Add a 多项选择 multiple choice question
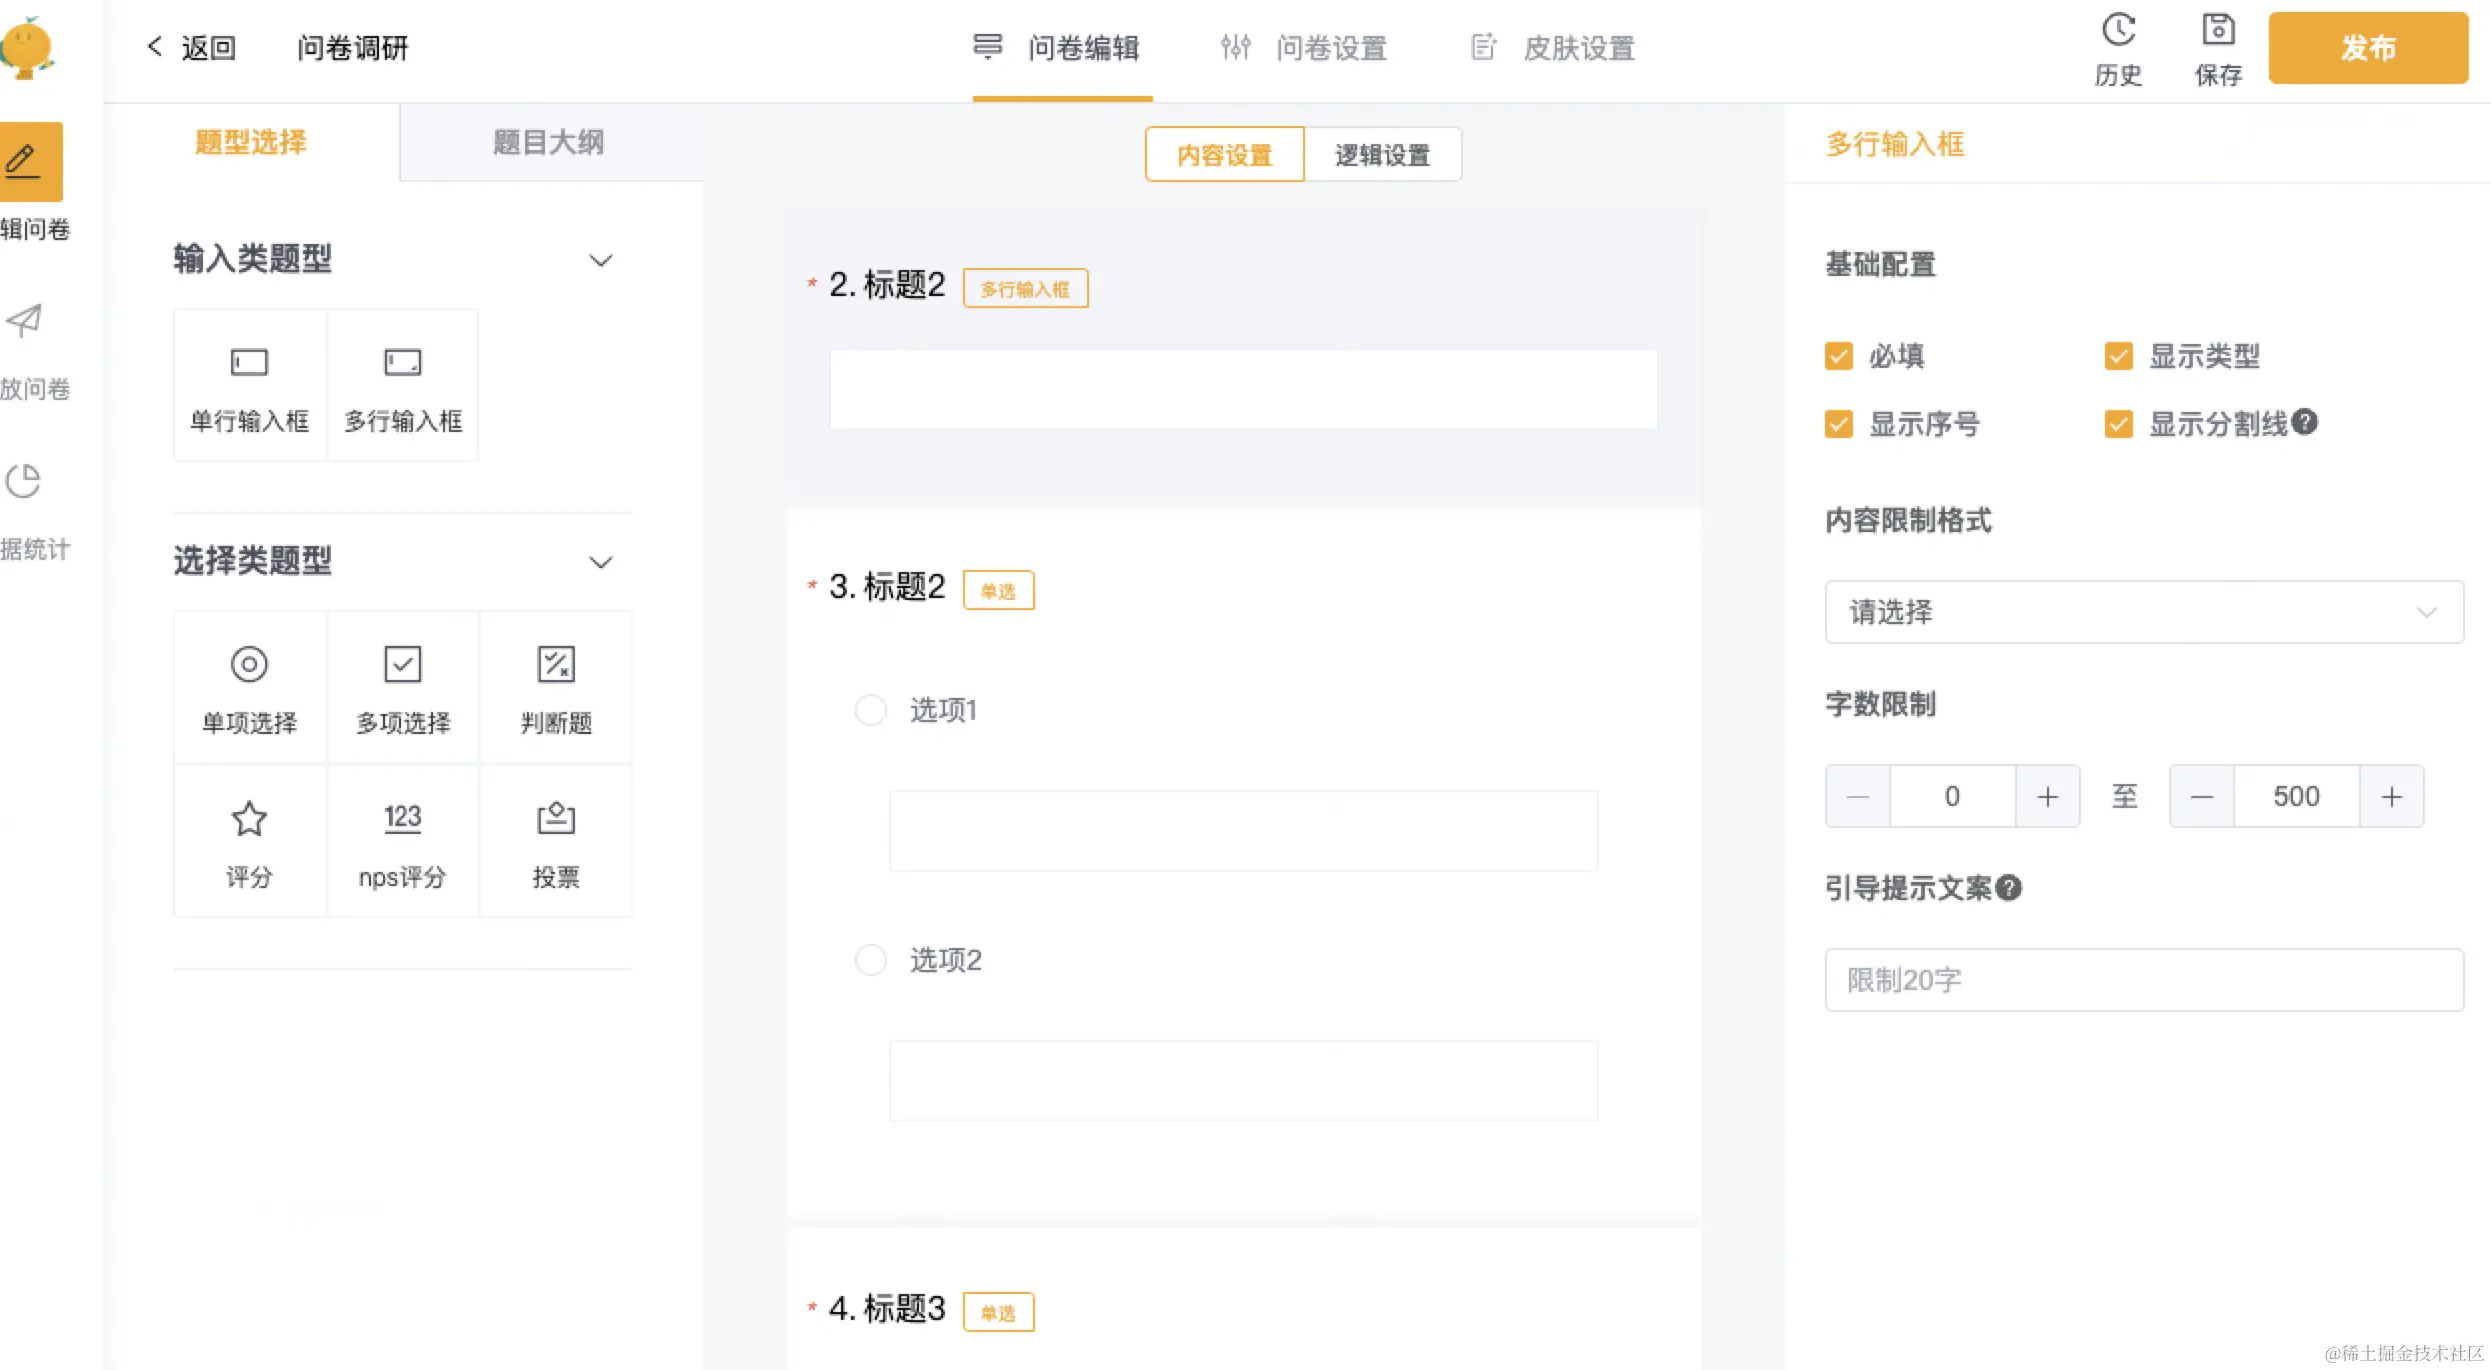 point(403,688)
